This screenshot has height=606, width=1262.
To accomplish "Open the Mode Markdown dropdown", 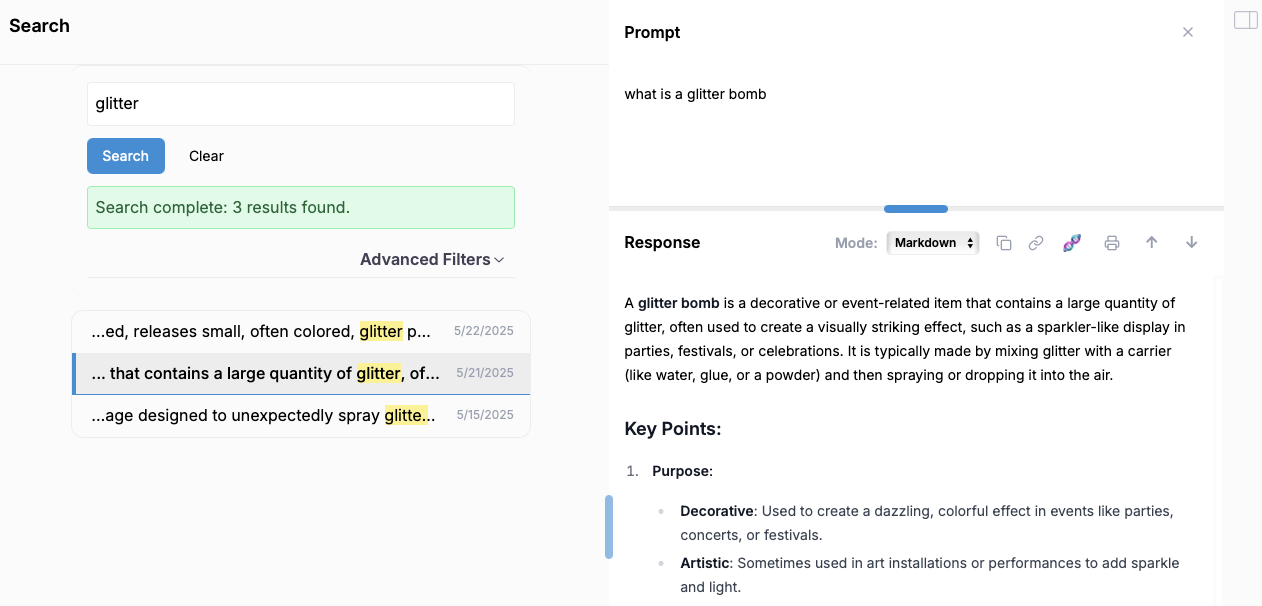I will tap(932, 243).
